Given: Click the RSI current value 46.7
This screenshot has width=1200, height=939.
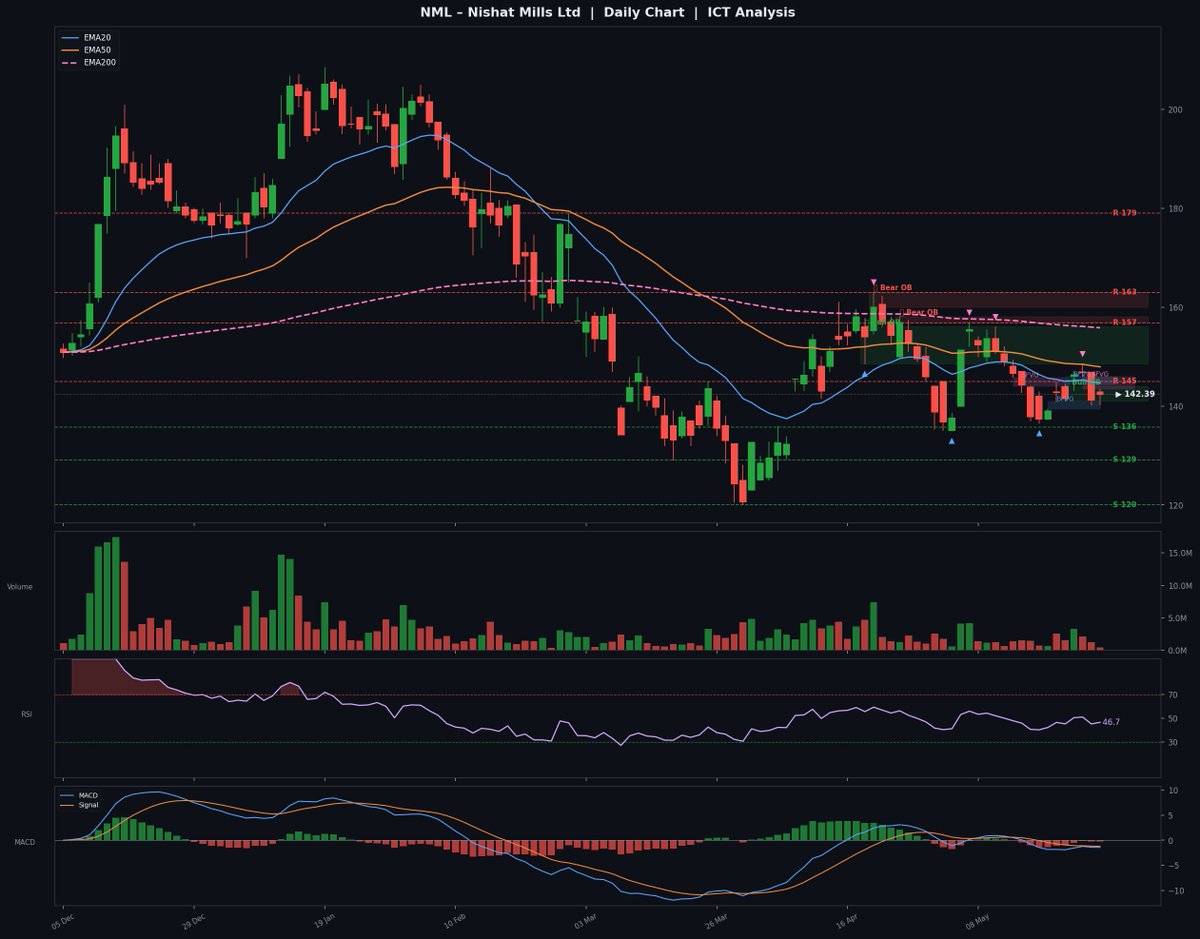Looking at the screenshot, I should [x=1110, y=721].
